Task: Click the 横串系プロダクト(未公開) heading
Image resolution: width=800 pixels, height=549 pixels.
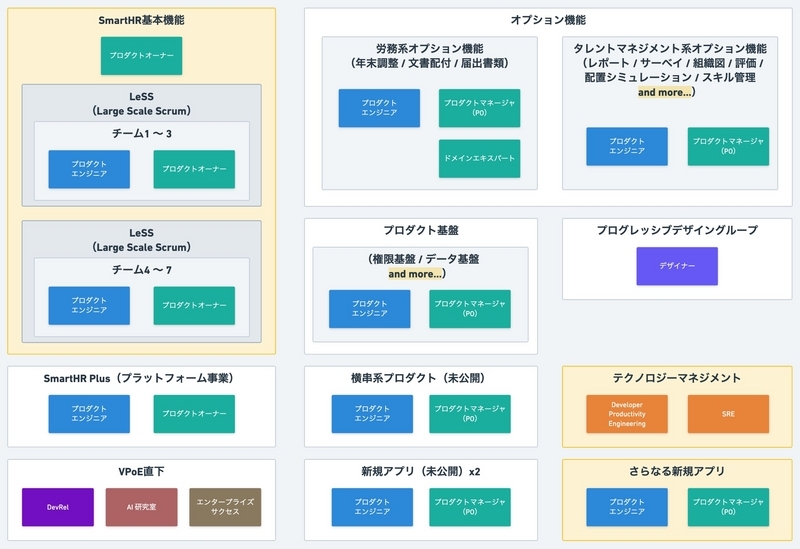Action: (x=418, y=378)
